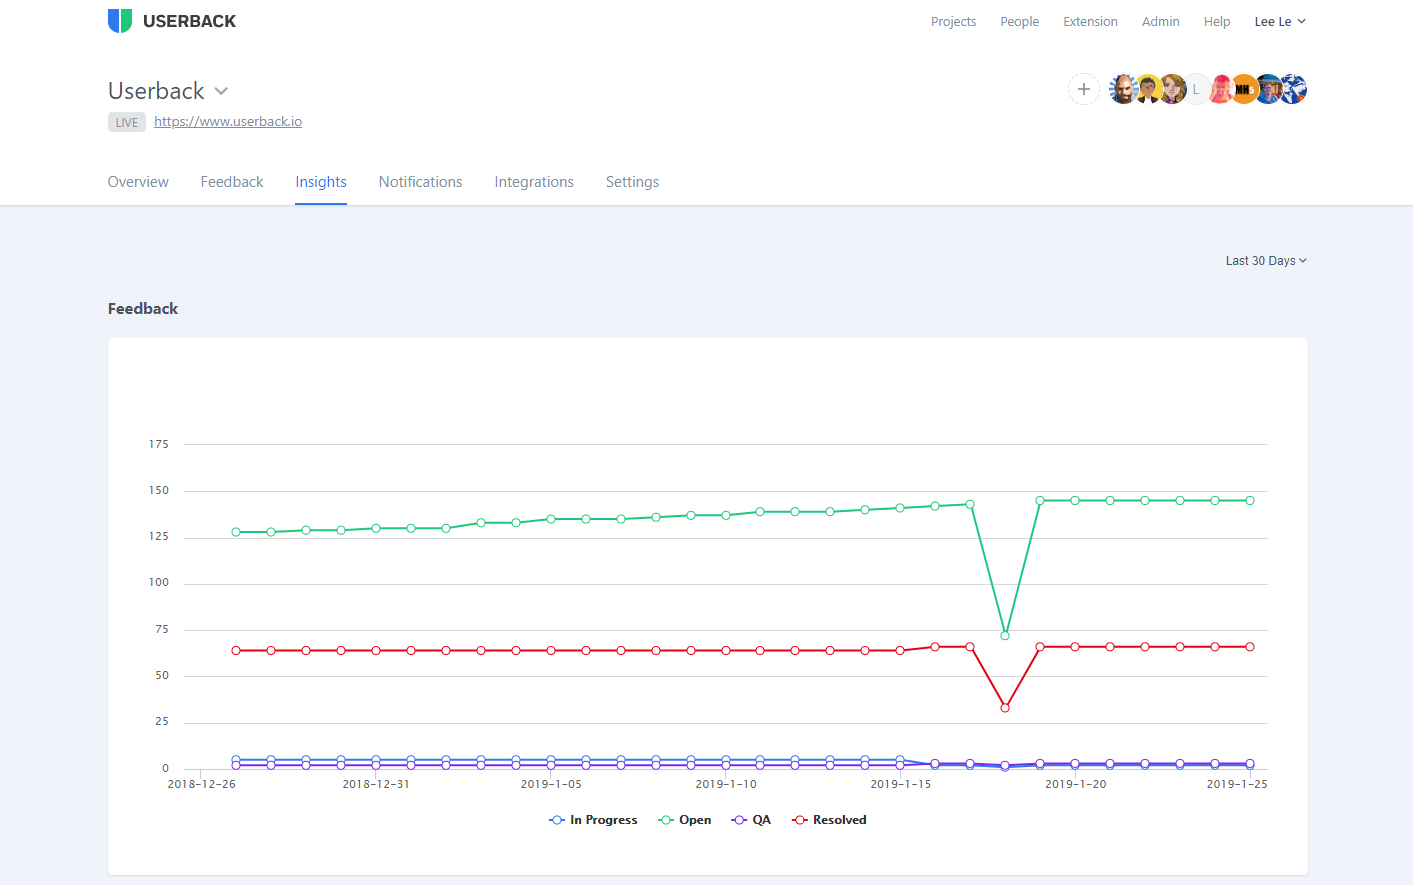Select the Insights tab
Screen dimensions: 1413x885
click(x=321, y=182)
